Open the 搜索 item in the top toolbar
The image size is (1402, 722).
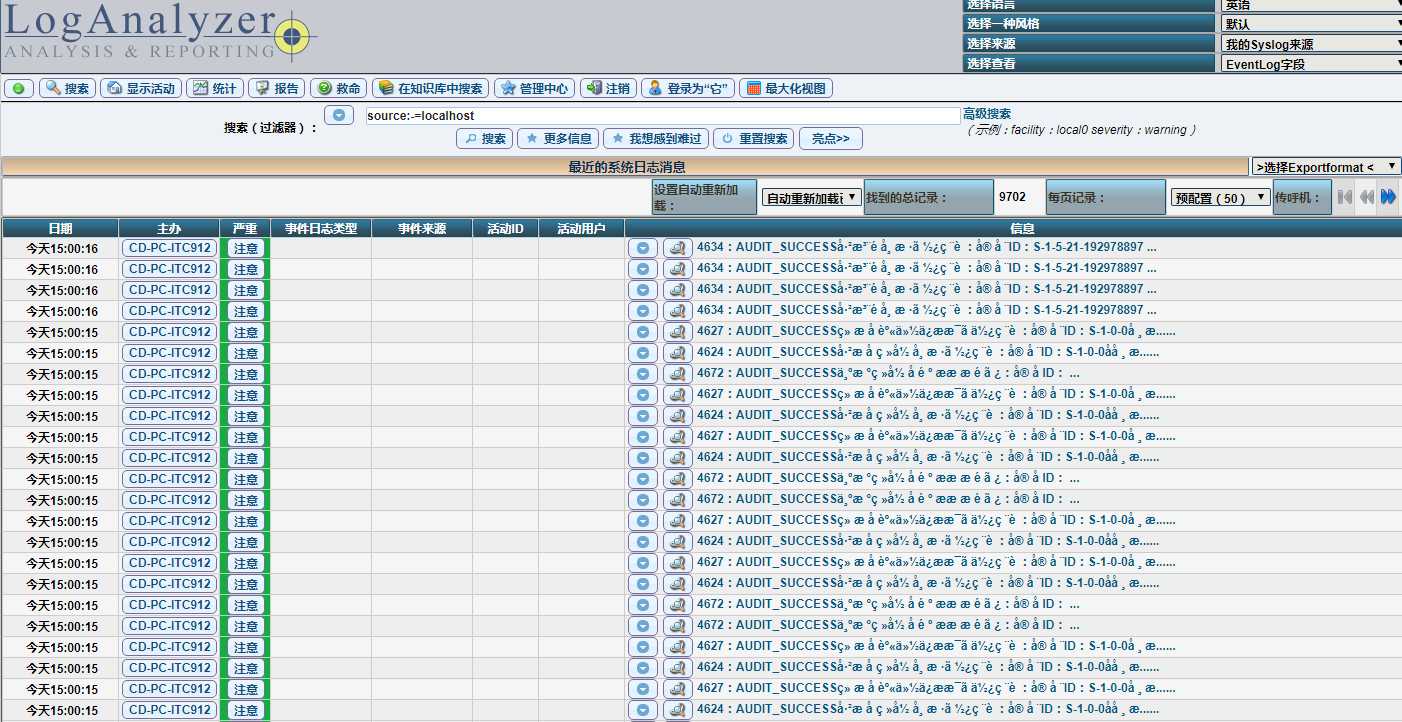[x=67, y=88]
